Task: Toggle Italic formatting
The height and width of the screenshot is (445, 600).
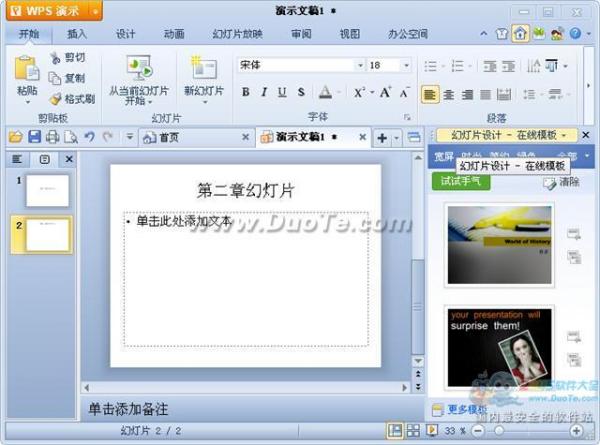Action: click(264, 92)
